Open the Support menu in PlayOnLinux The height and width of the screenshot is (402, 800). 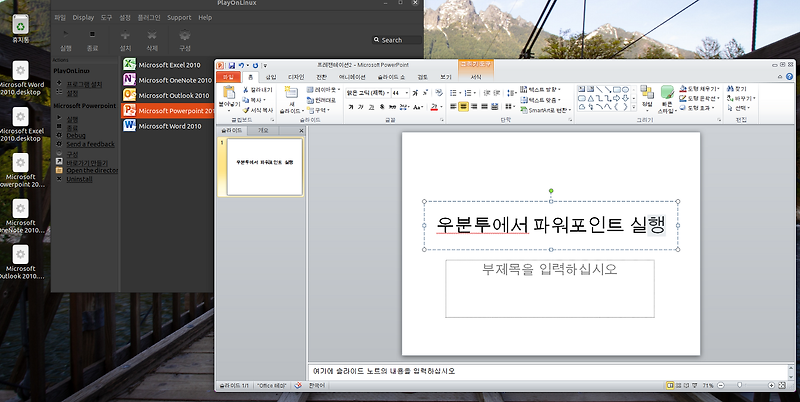179,17
